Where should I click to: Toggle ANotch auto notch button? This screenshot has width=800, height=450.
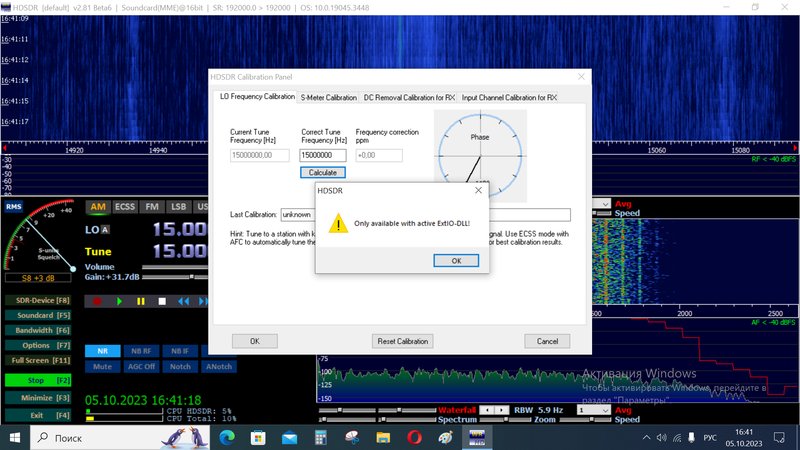point(219,366)
